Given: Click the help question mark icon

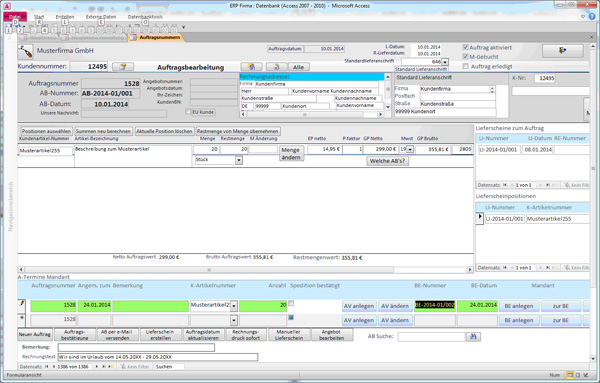Looking at the screenshot, I should 592,16.
